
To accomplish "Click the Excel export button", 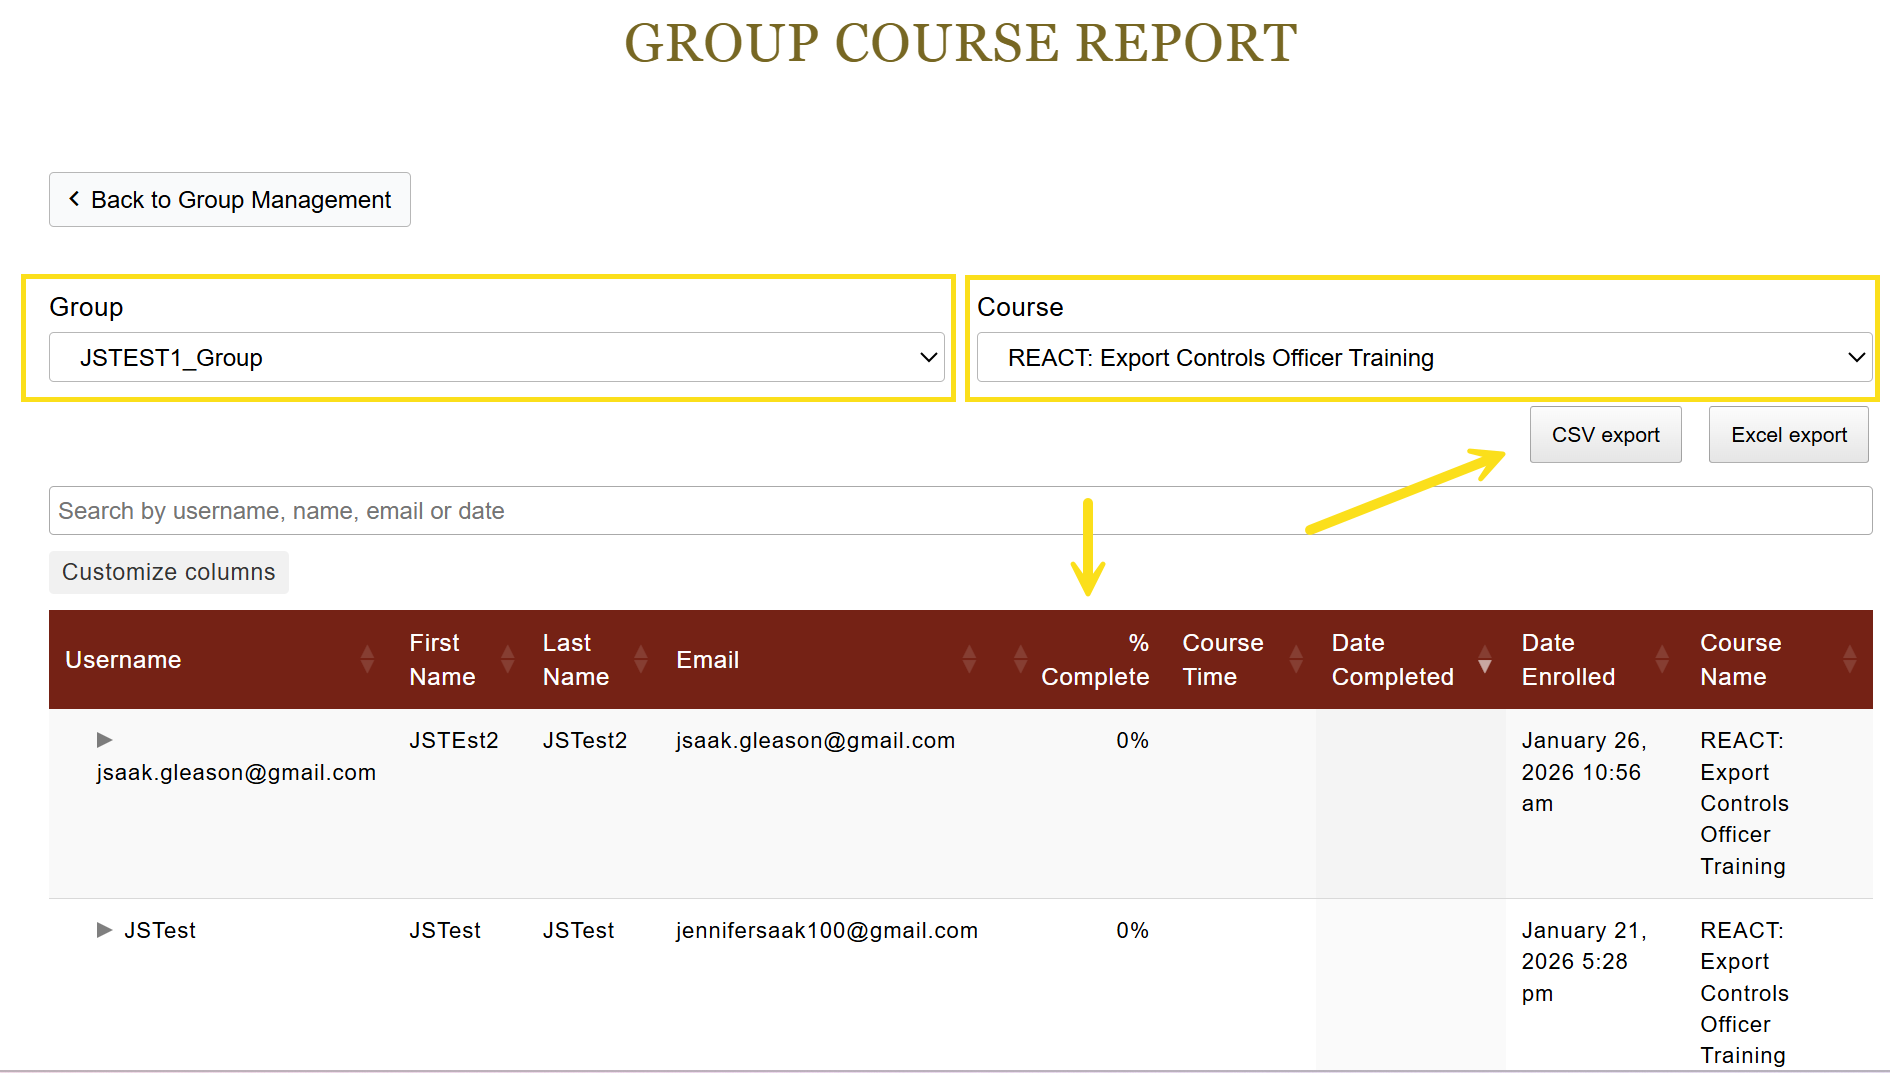I will coord(1788,435).
